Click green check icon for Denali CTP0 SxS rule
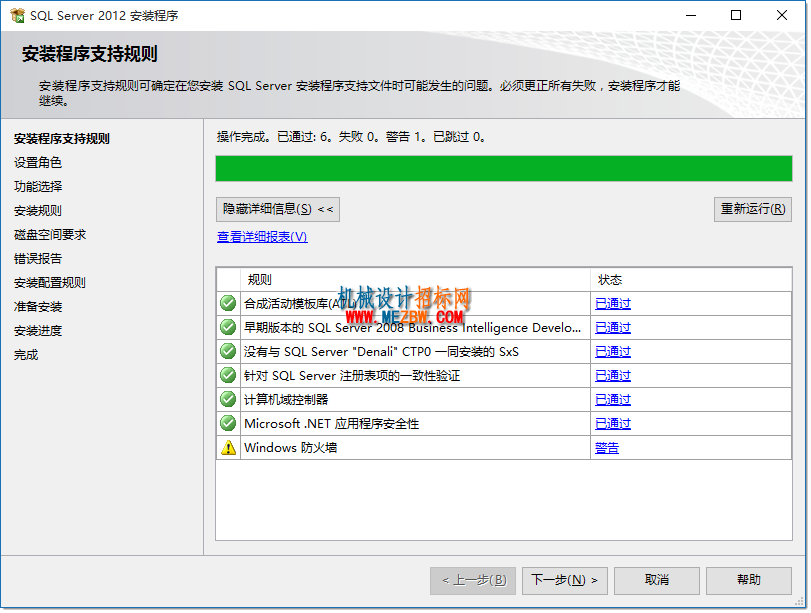 coord(228,351)
